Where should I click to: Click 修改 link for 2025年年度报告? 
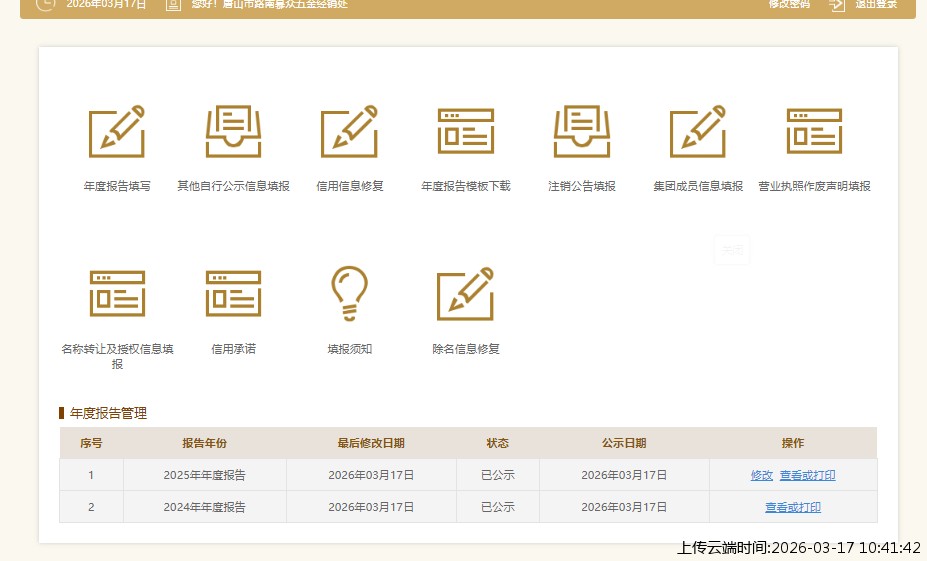[761, 475]
